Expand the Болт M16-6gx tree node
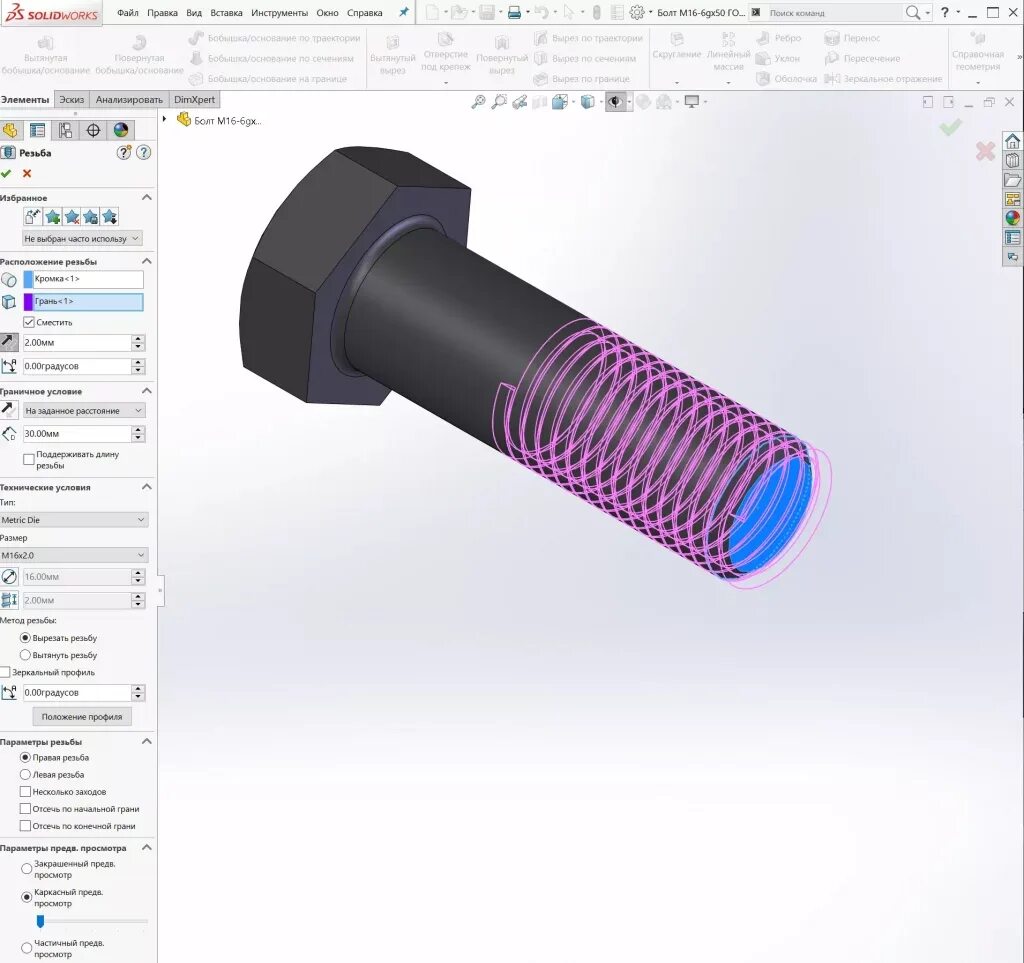Viewport: 1024px width, 963px height. click(165, 119)
